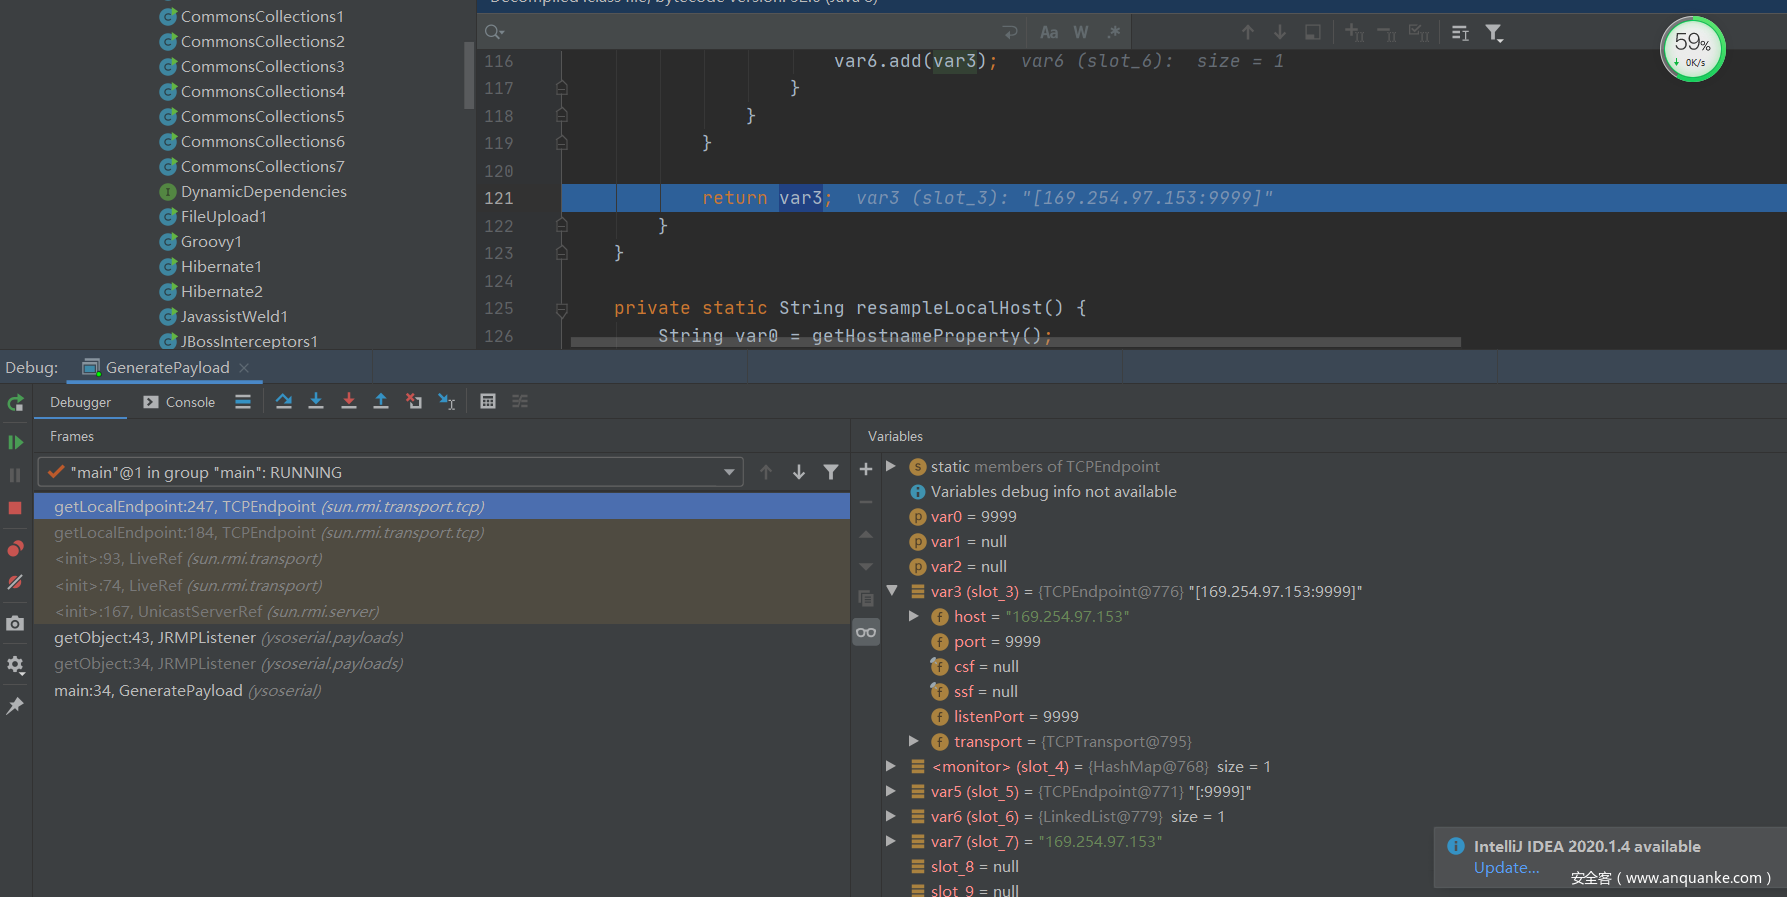Viewport: 1787px width, 897px height.
Task: Resume the program with the green play icon
Action: coord(15,442)
